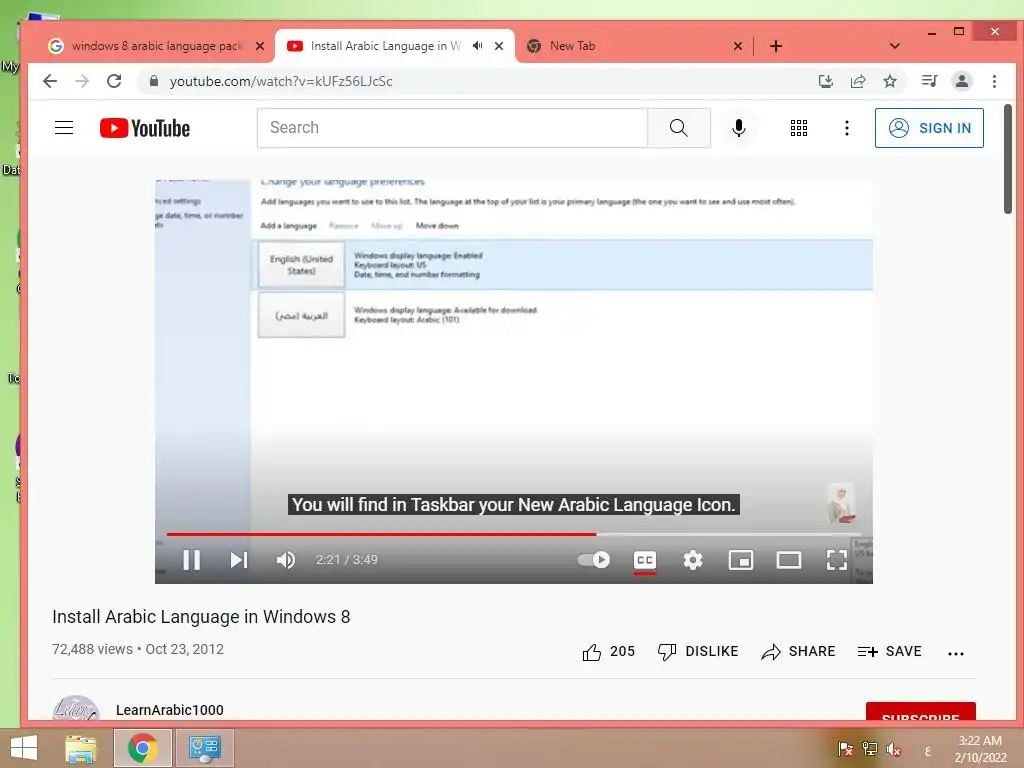Click the muted speaker tray icon
This screenshot has height=768, width=1024.
(x=893, y=749)
